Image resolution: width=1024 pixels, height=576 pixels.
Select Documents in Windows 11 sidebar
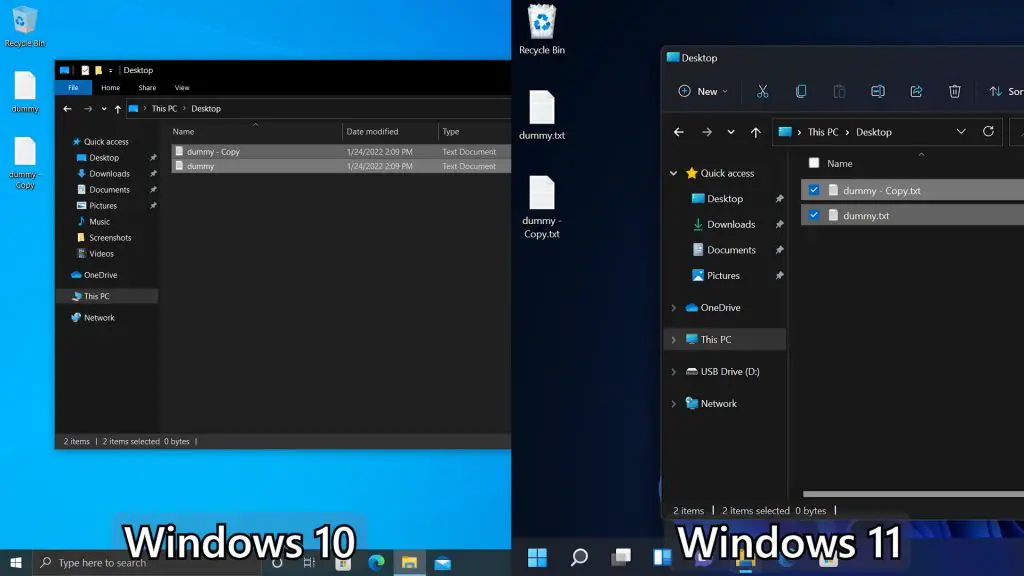(731, 249)
